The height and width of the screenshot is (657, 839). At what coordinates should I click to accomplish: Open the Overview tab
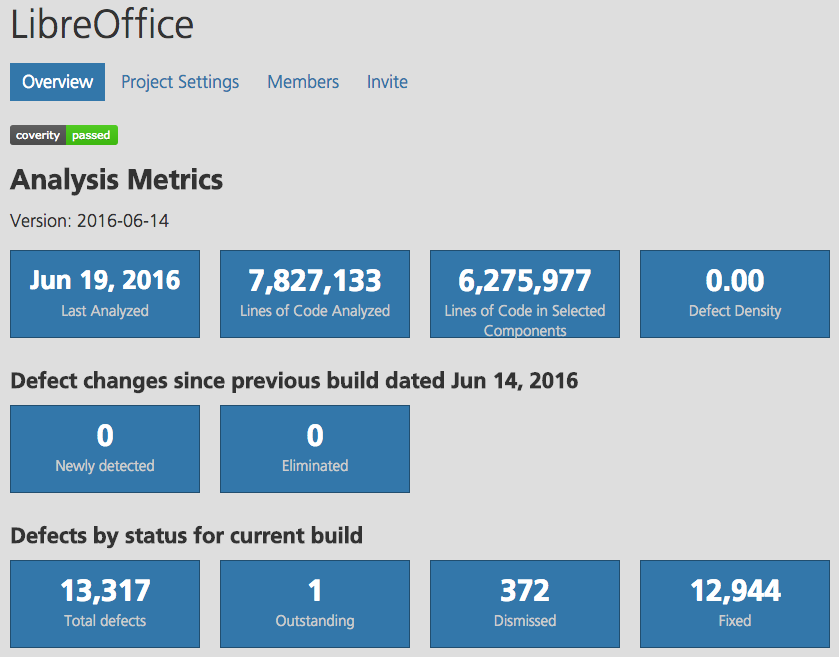[57, 82]
